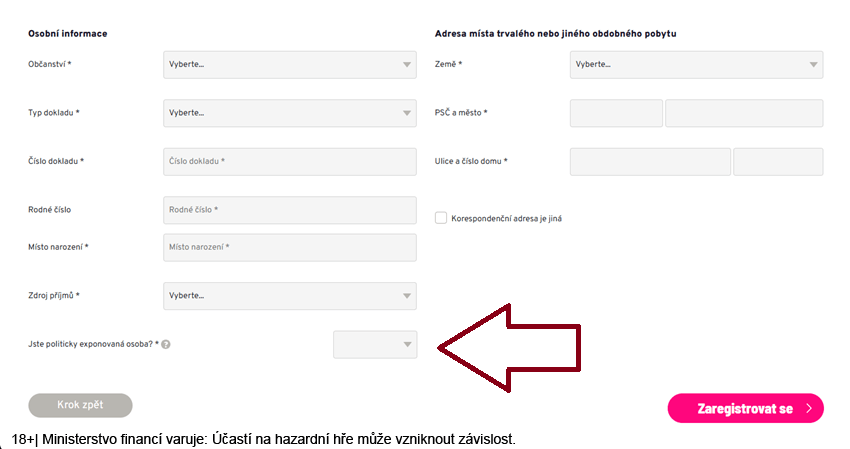The image size is (850, 449).
Task: Focus the Číslo dokladu input field
Action: coord(290,162)
